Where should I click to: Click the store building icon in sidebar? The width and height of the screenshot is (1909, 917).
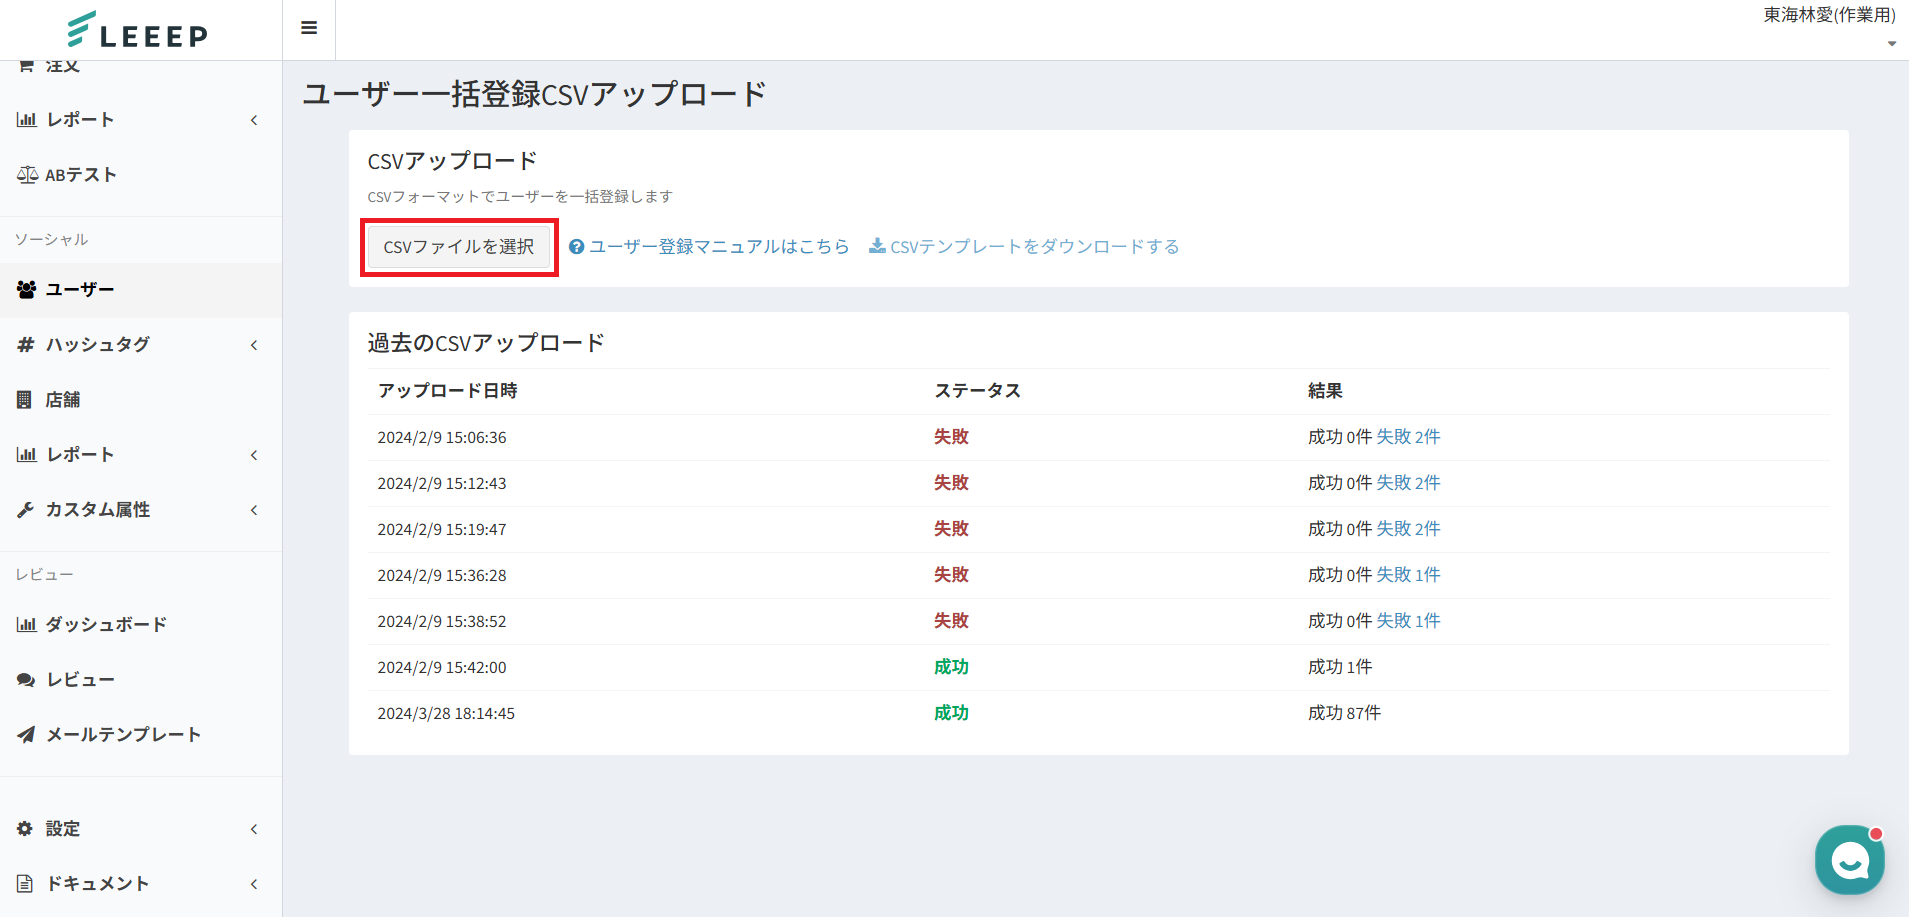click(25, 400)
